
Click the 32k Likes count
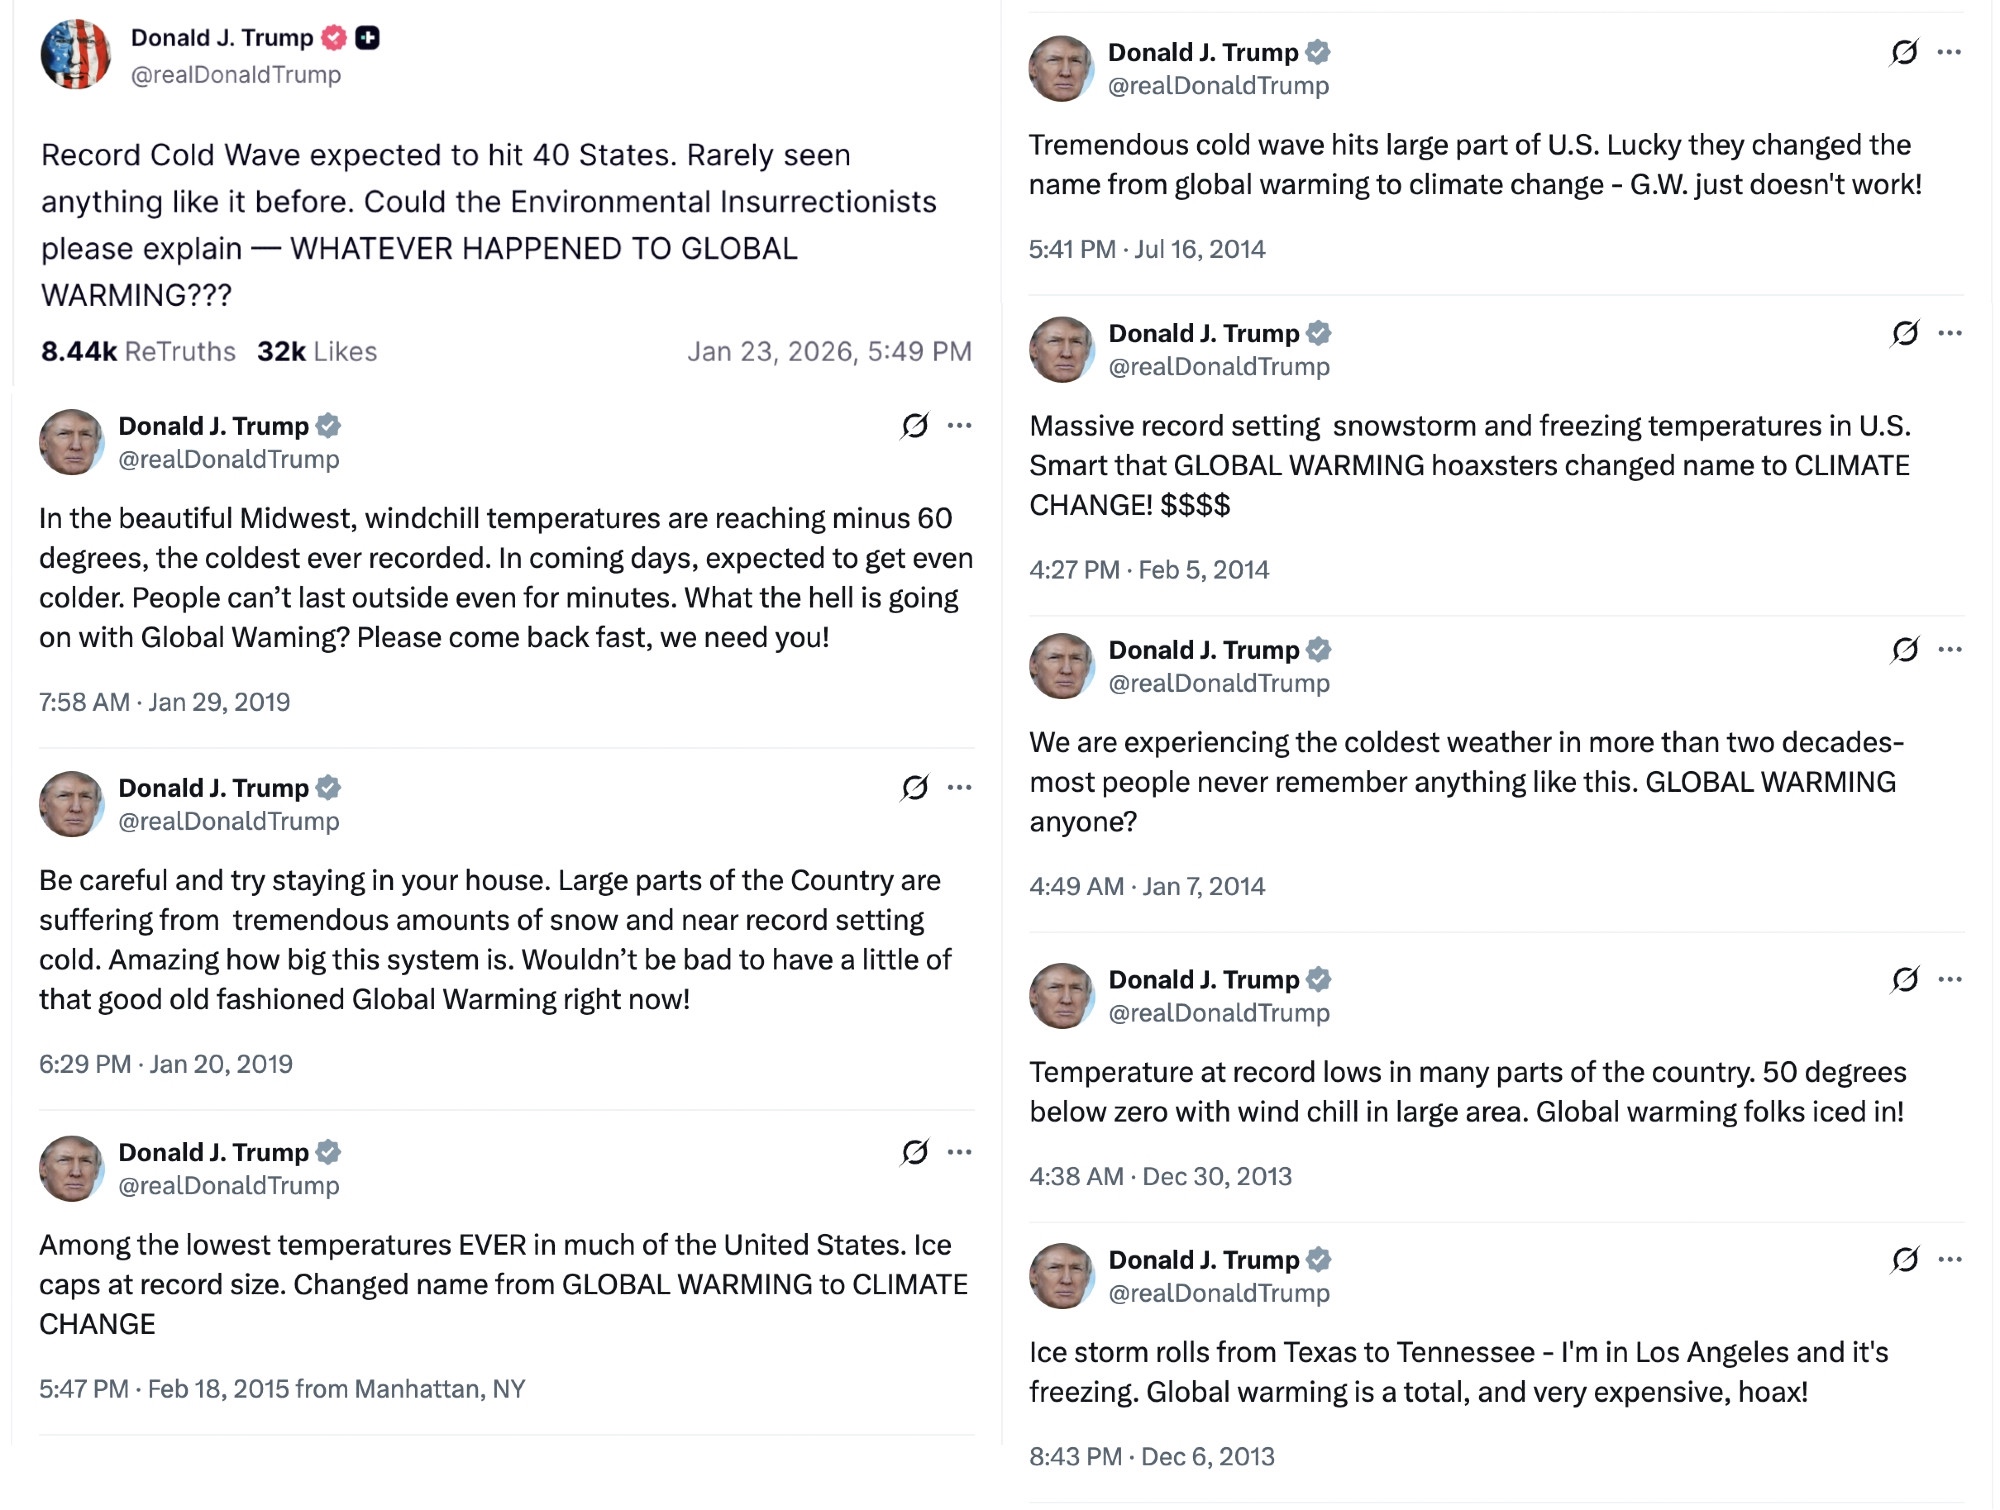(317, 352)
